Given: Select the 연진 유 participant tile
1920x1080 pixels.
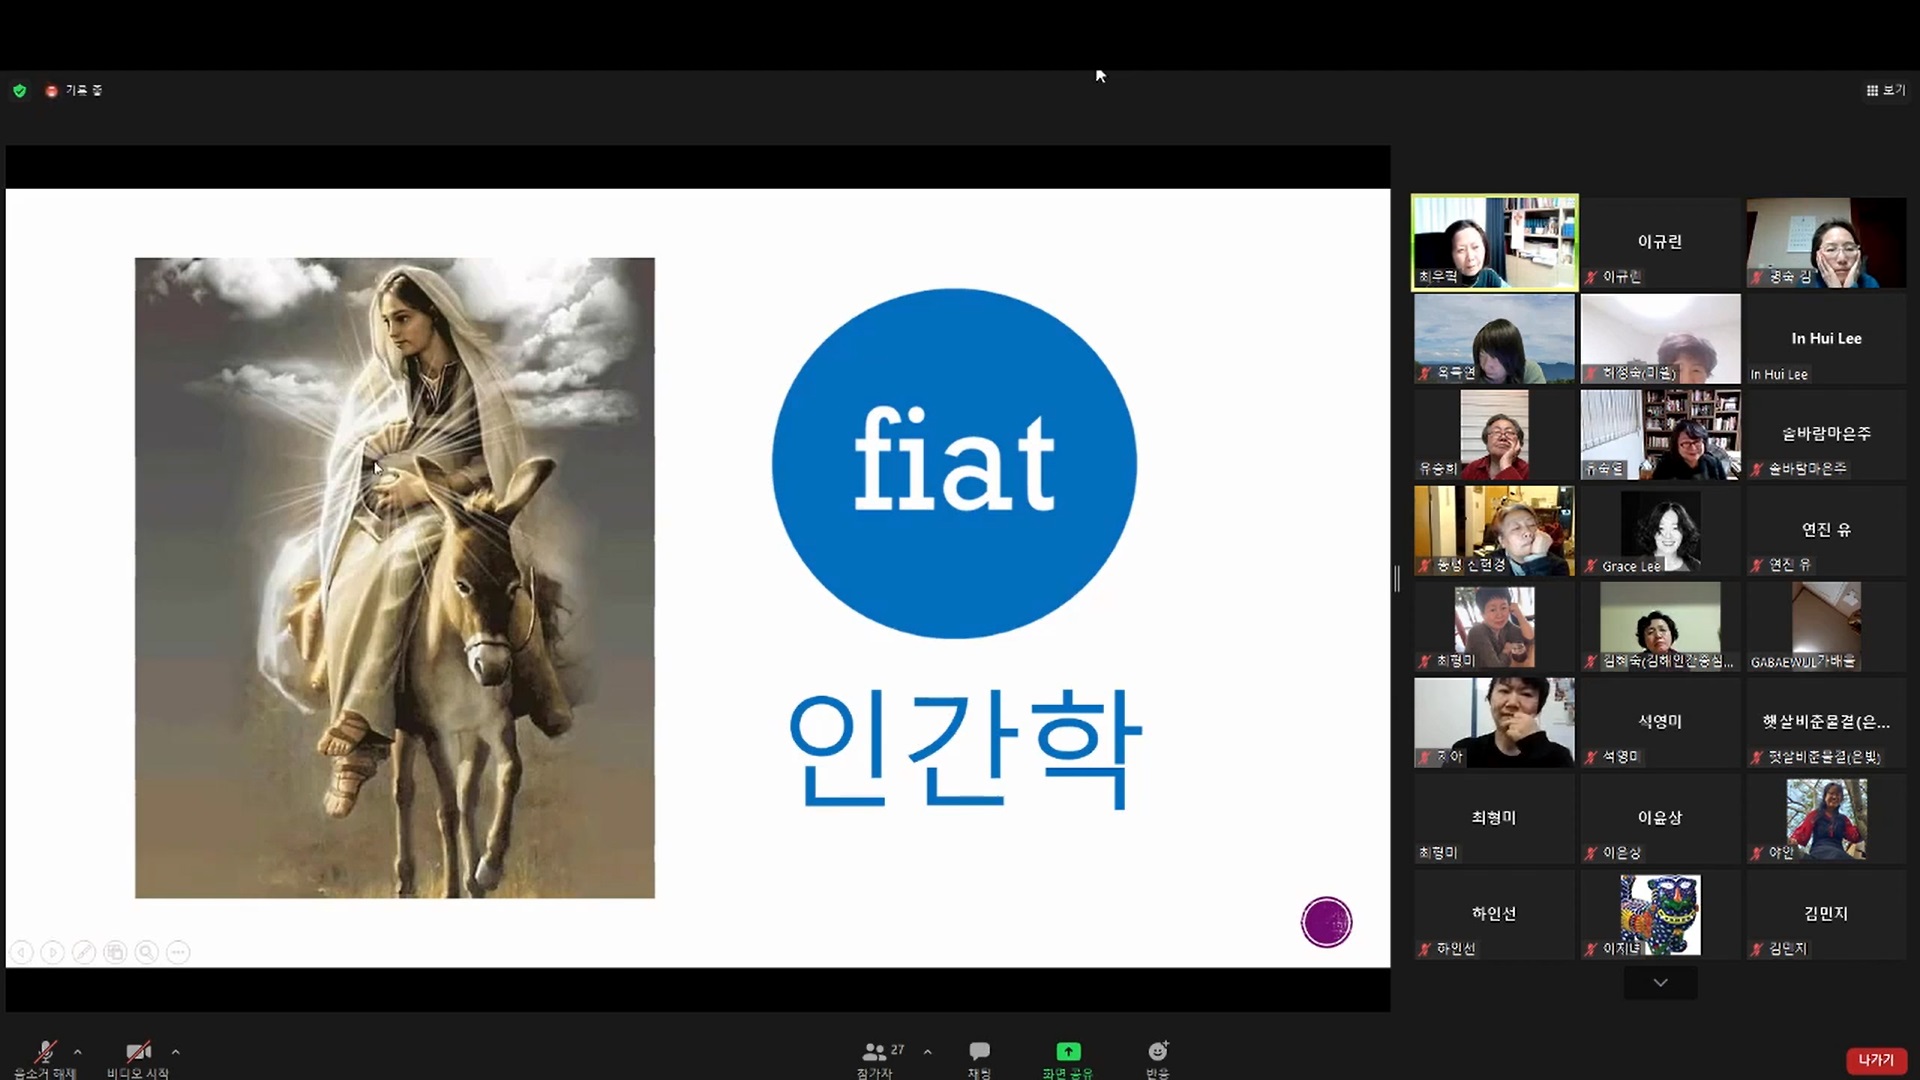Looking at the screenshot, I should 1826,531.
